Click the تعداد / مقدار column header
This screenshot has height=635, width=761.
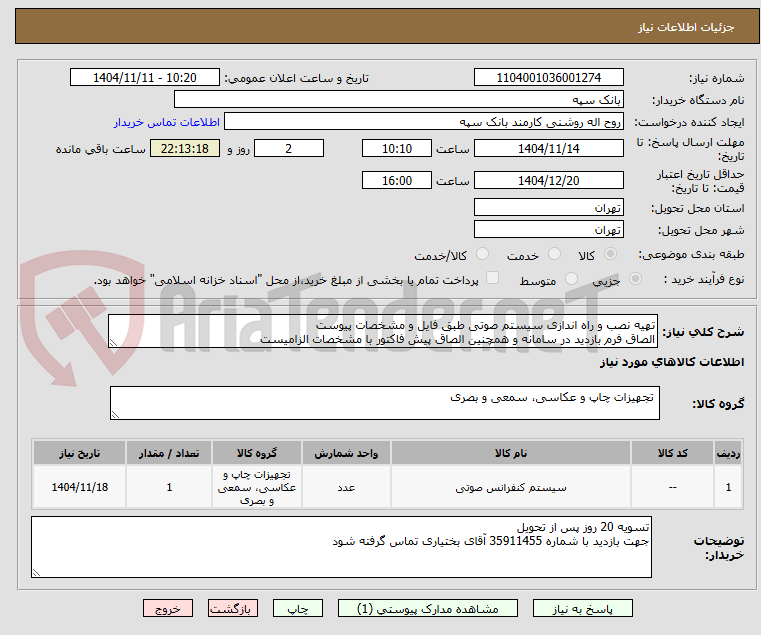pyautogui.click(x=169, y=453)
